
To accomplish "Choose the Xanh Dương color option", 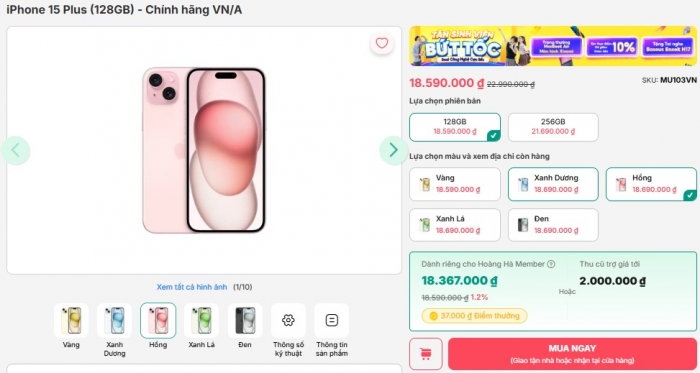I will [x=553, y=184].
